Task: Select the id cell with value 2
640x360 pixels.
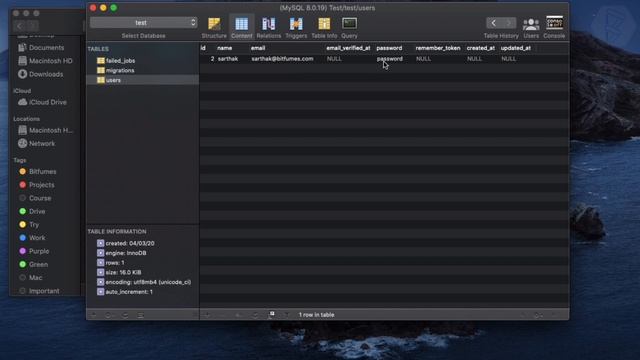Action: [x=212, y=59]
